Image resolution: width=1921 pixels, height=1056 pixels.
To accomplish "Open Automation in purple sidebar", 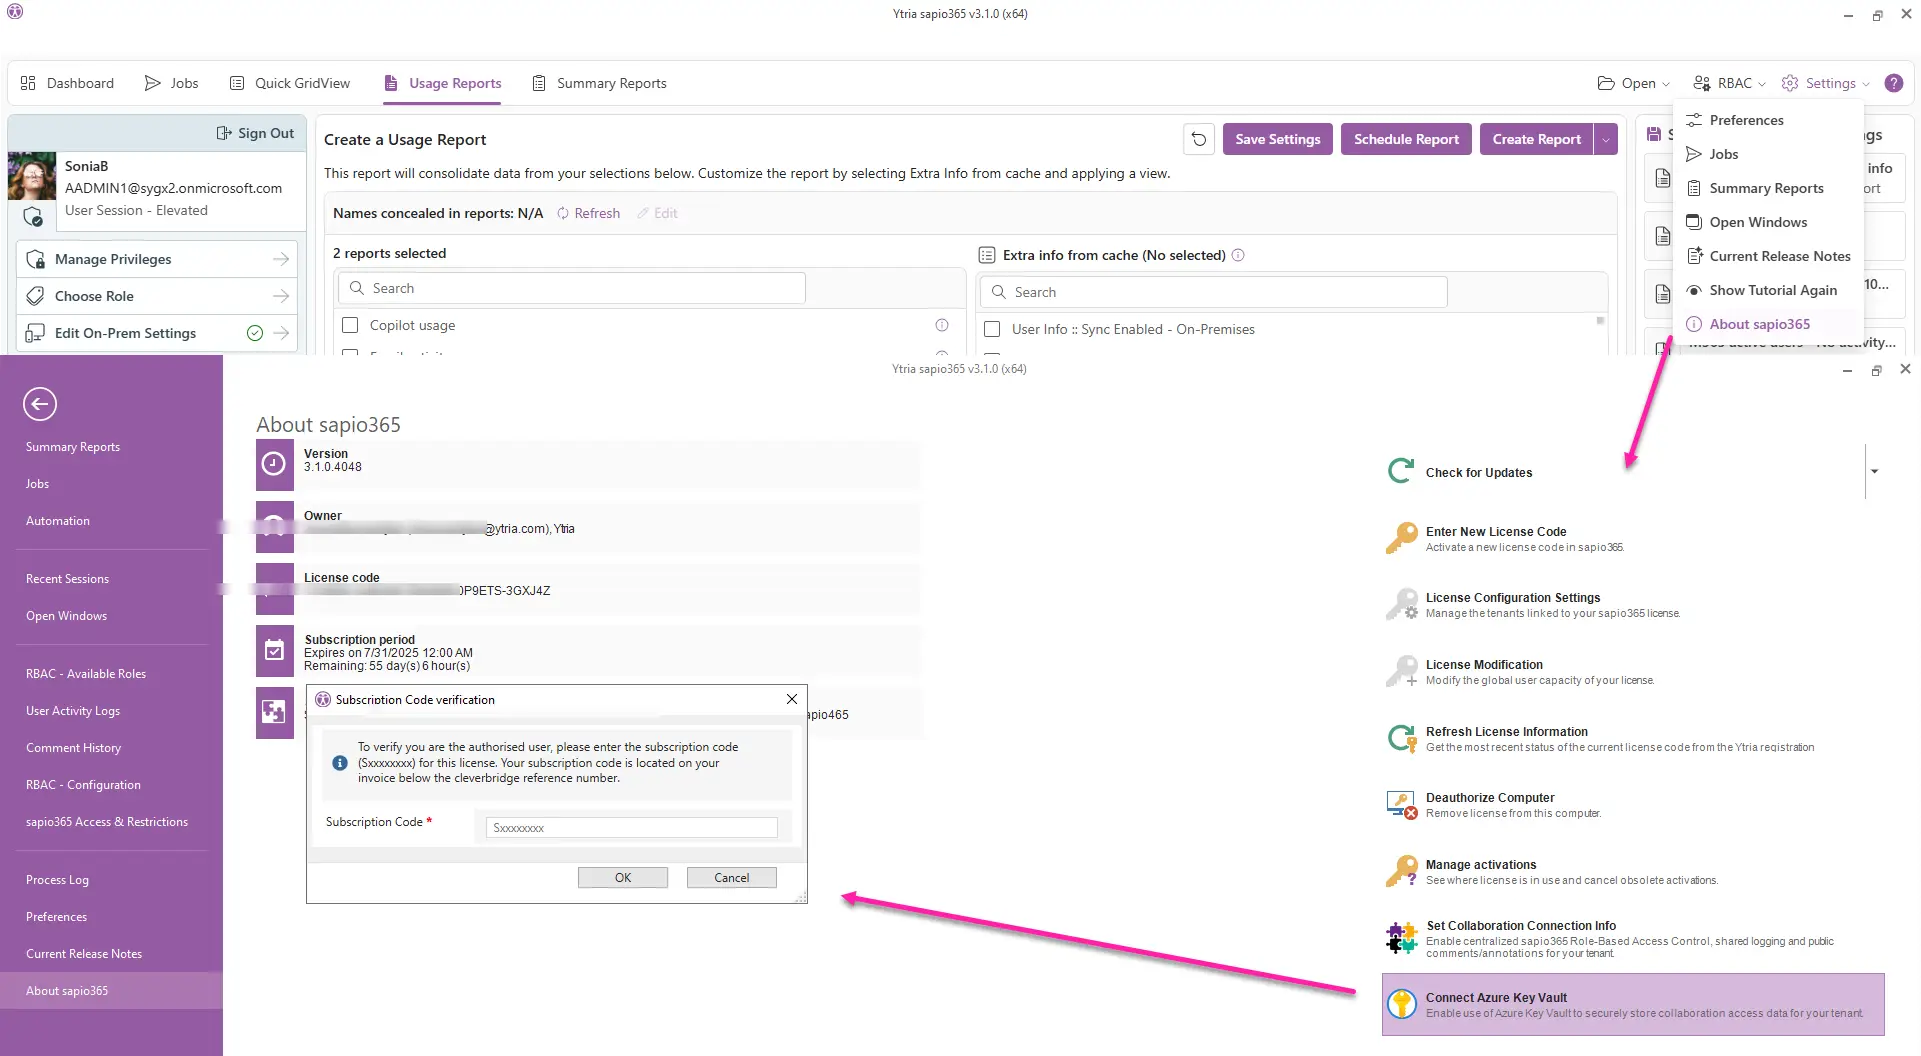I will [x=58, y=521].
